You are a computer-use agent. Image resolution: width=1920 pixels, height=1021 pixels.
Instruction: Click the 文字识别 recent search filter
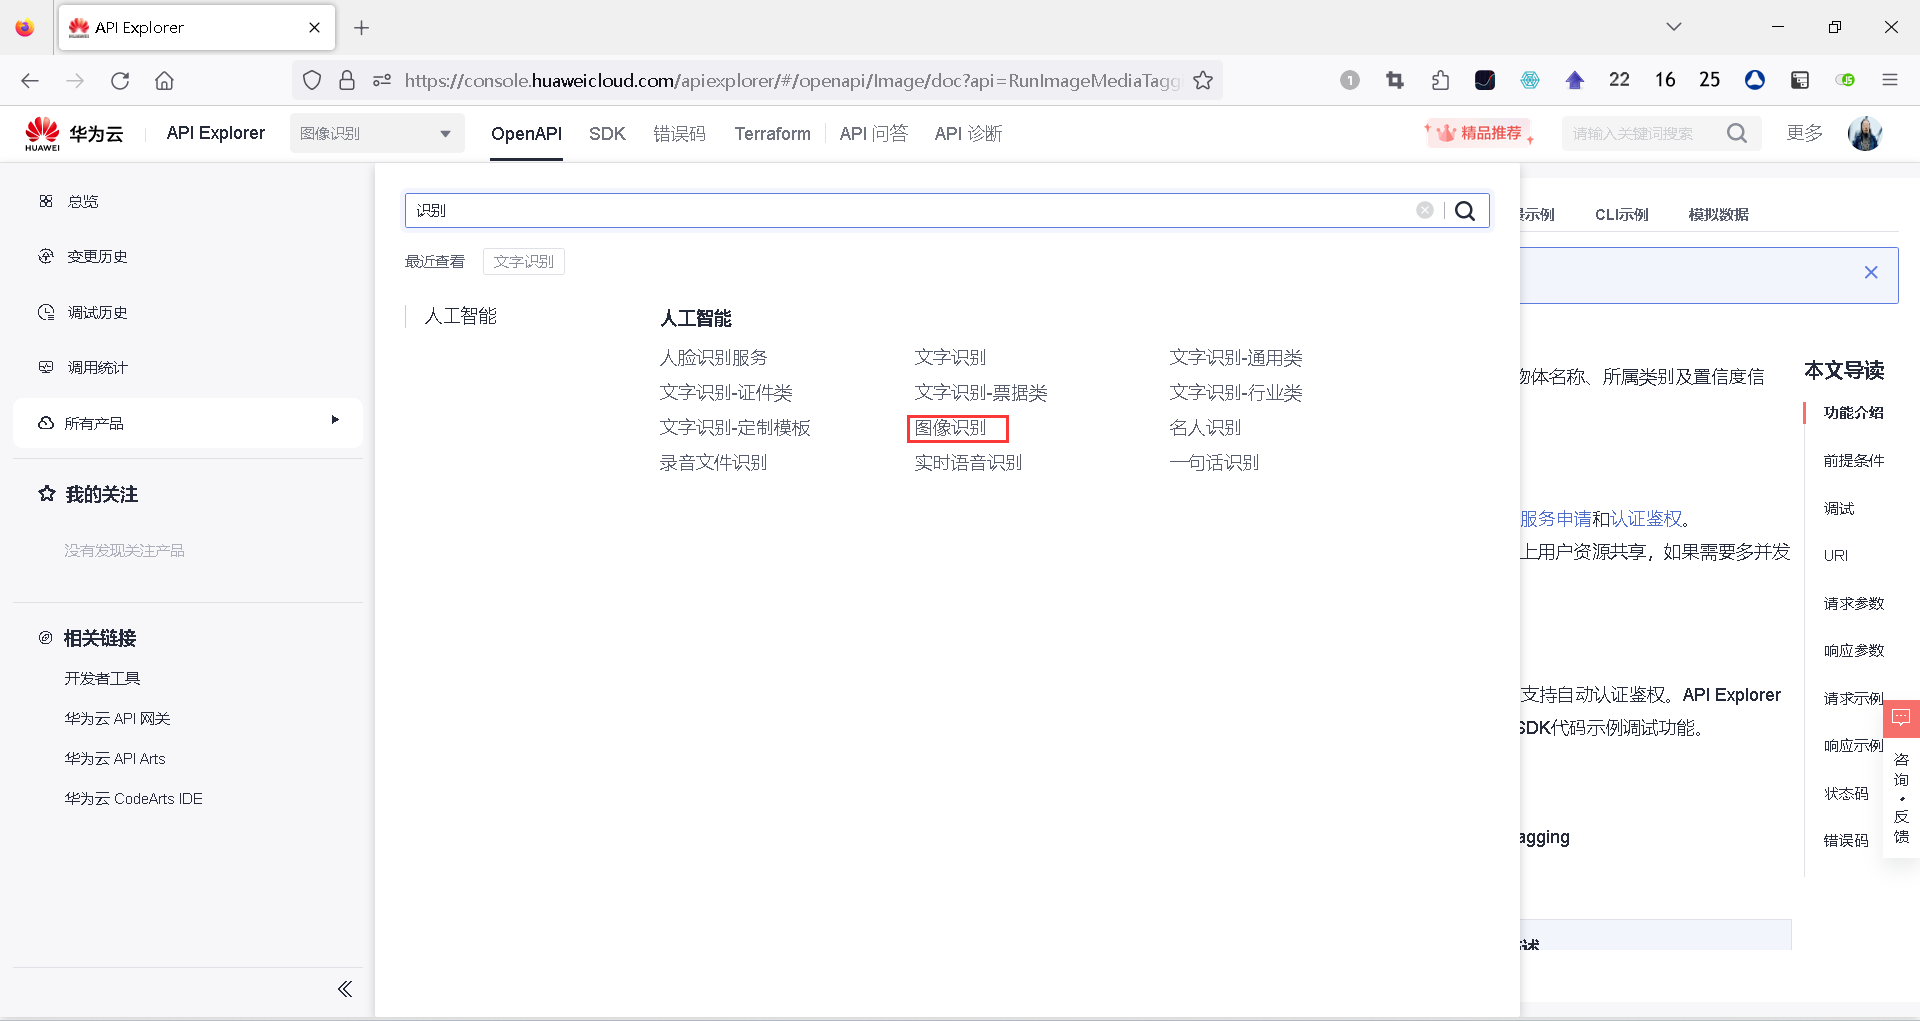pos(523,261)
